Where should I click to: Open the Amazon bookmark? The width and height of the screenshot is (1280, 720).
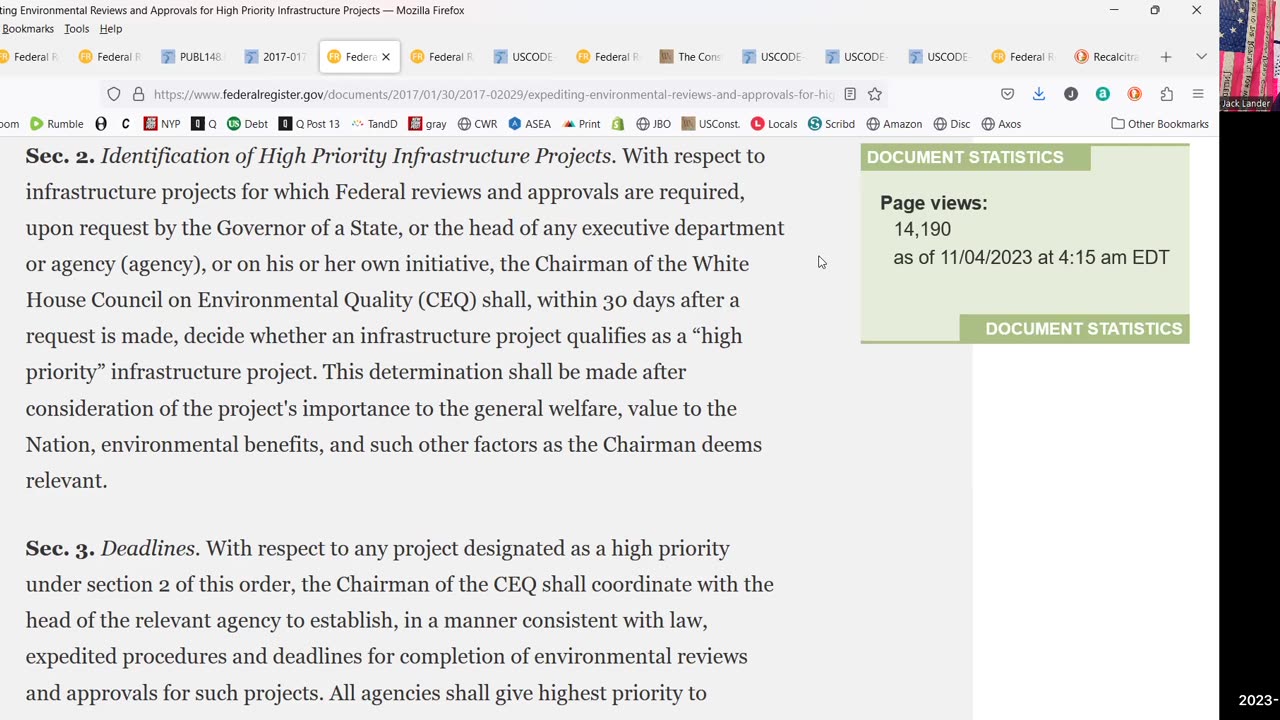pos(894,124)
